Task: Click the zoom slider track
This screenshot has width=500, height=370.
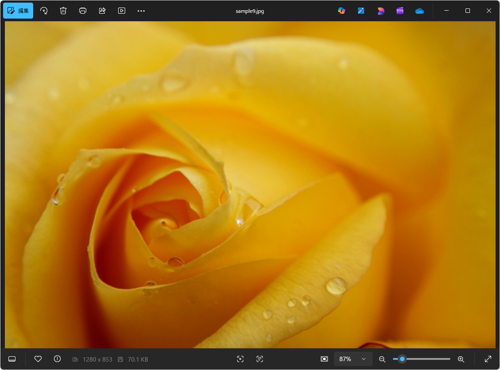Action: [422, 359]
